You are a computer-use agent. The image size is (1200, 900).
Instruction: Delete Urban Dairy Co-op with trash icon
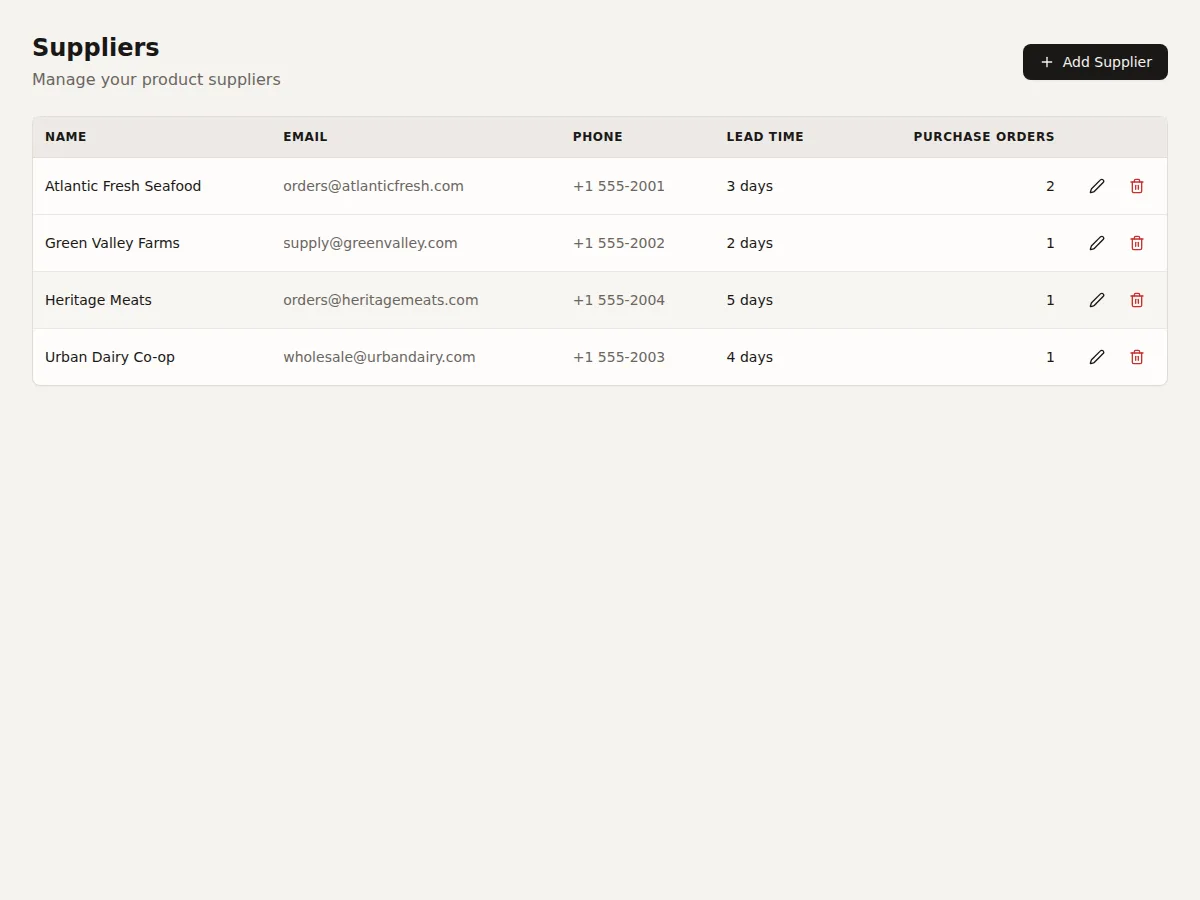click(1137, 357)
